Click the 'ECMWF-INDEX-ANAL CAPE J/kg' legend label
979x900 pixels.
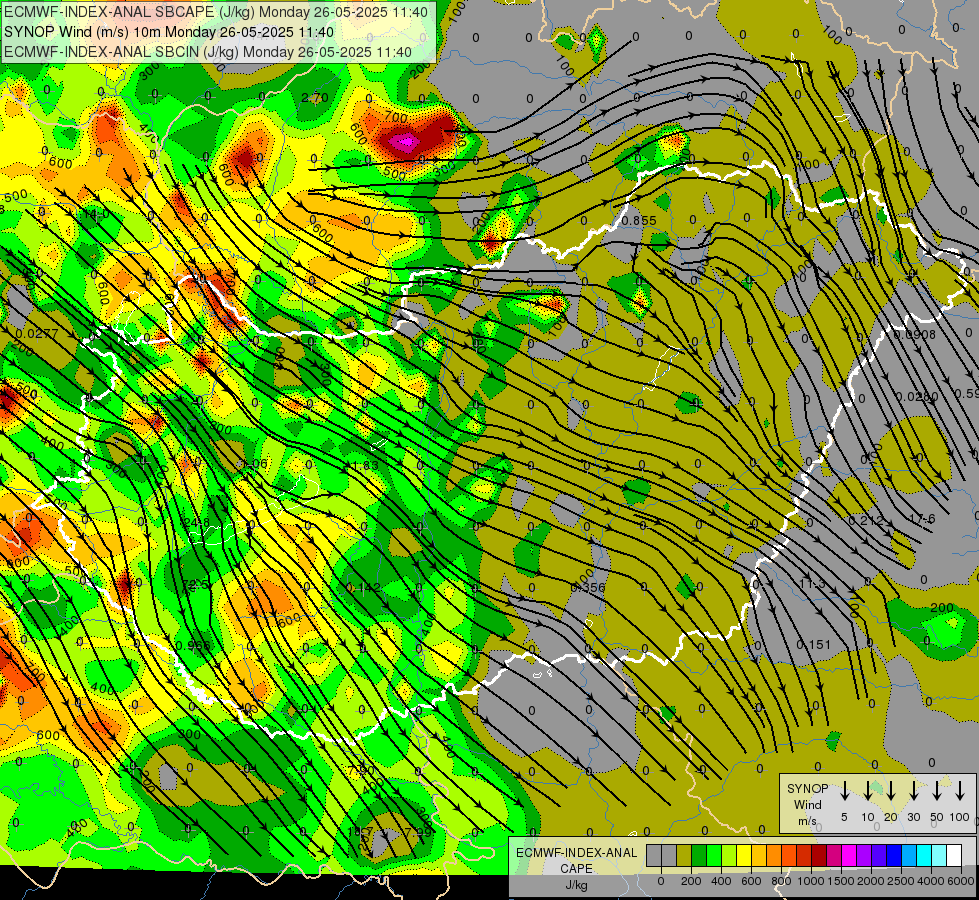[x=576, y=868]
